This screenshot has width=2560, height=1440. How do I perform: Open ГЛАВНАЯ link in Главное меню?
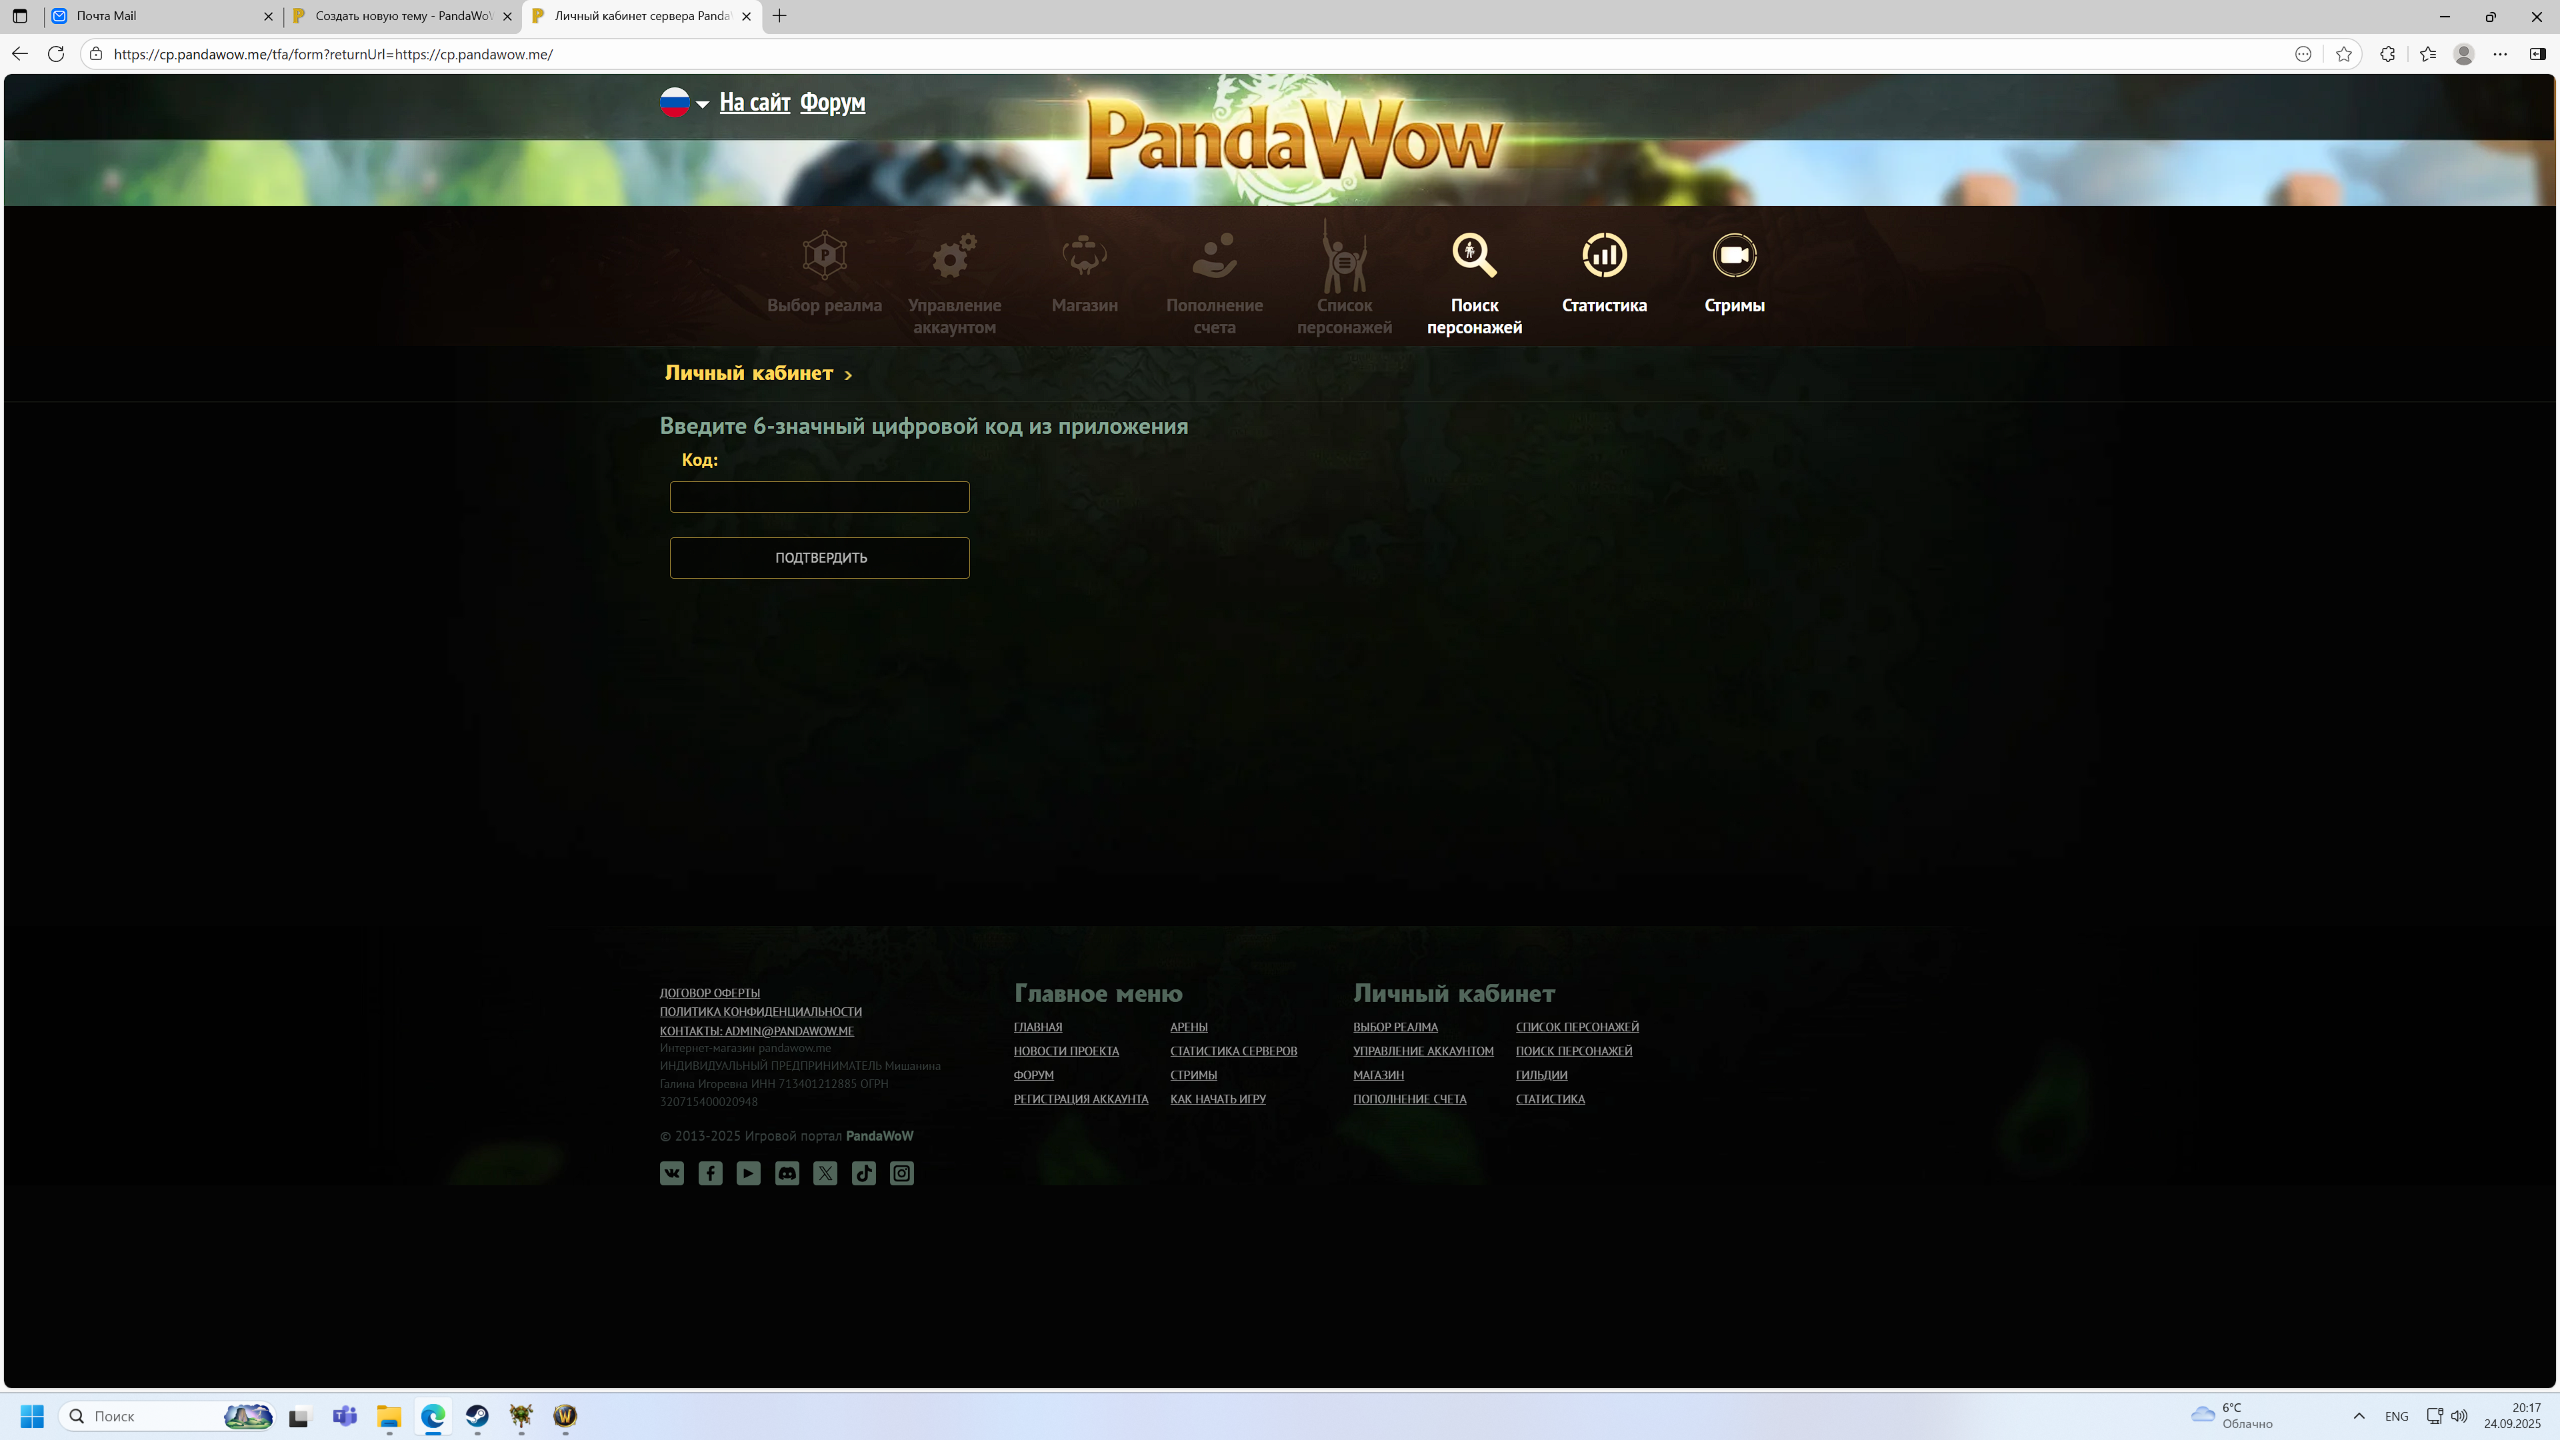pyautogui.click(x=1038, y=1027)
